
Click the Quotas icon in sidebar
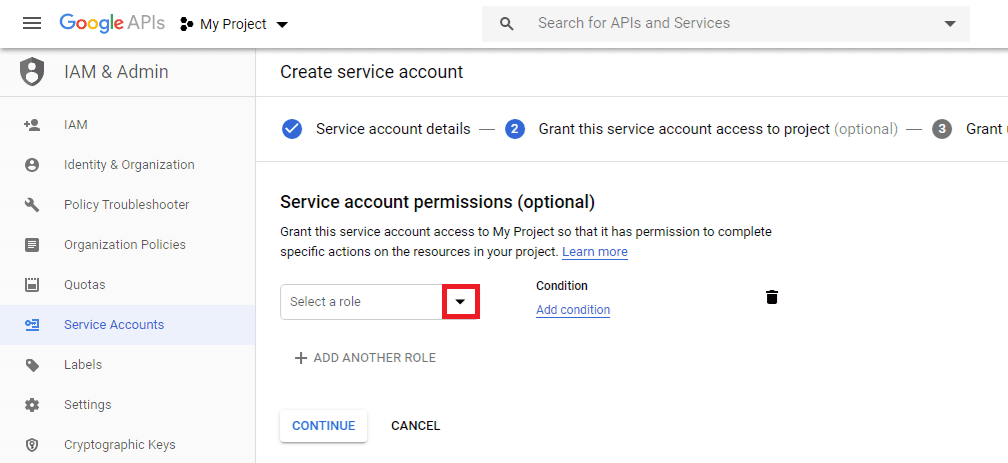pos(32,285)
